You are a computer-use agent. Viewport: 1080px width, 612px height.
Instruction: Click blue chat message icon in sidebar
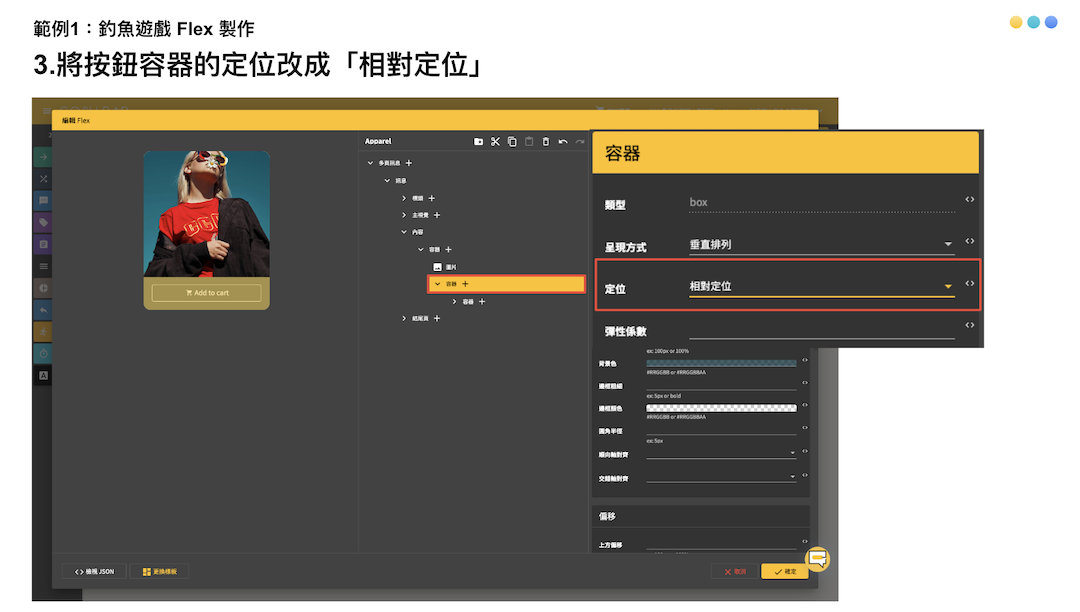coord(43,201)
